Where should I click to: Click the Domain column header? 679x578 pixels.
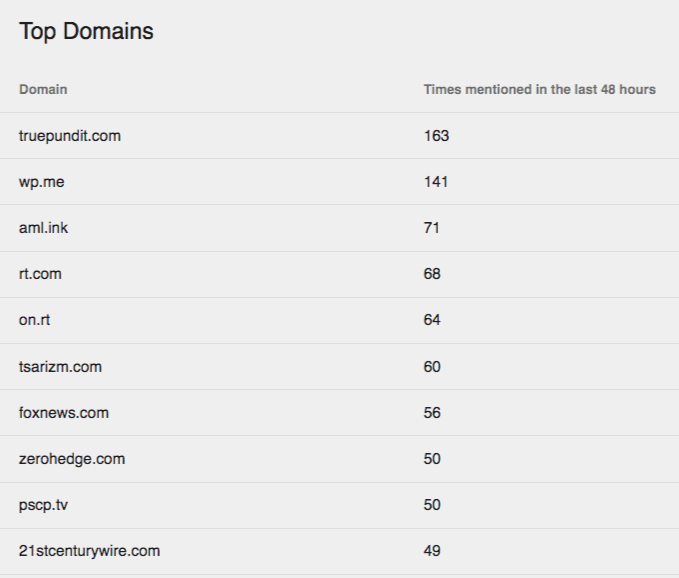[x=43, y=89]
